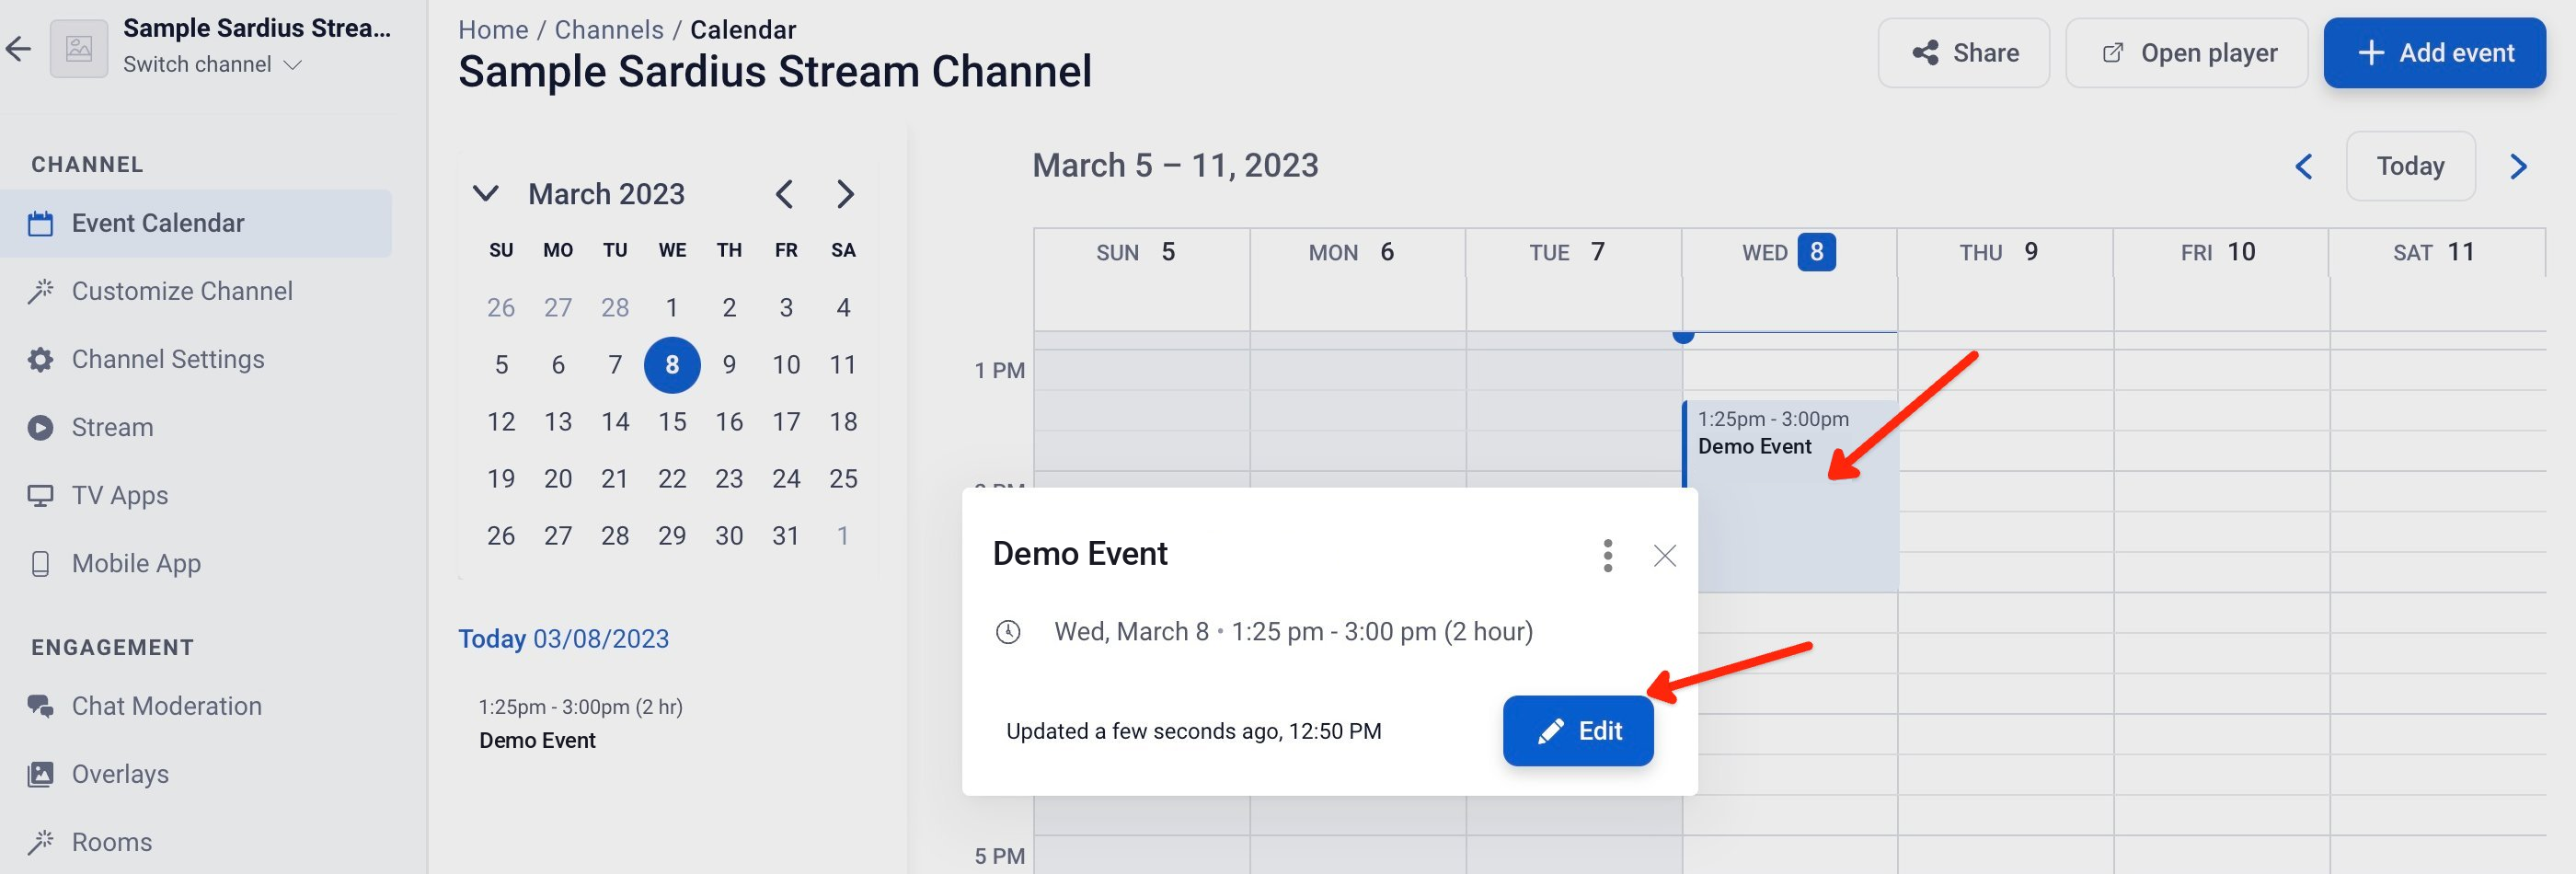2576x874 pixels.
Task: Click the Channels breadcrumb link
Action: click(609, 30)
